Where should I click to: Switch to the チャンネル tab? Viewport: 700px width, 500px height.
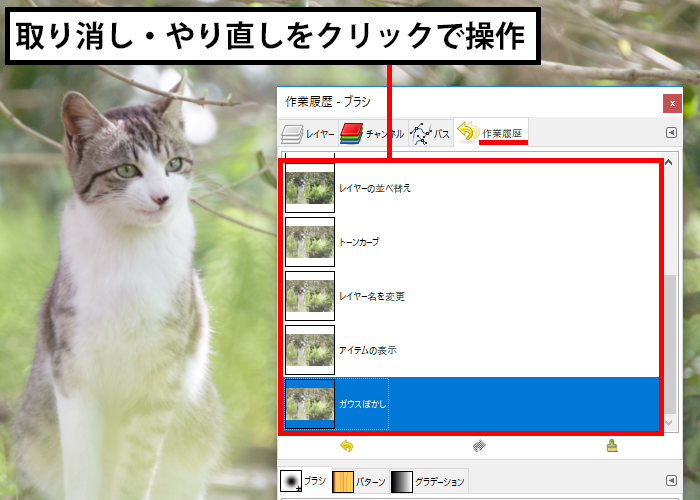[373, 133]
